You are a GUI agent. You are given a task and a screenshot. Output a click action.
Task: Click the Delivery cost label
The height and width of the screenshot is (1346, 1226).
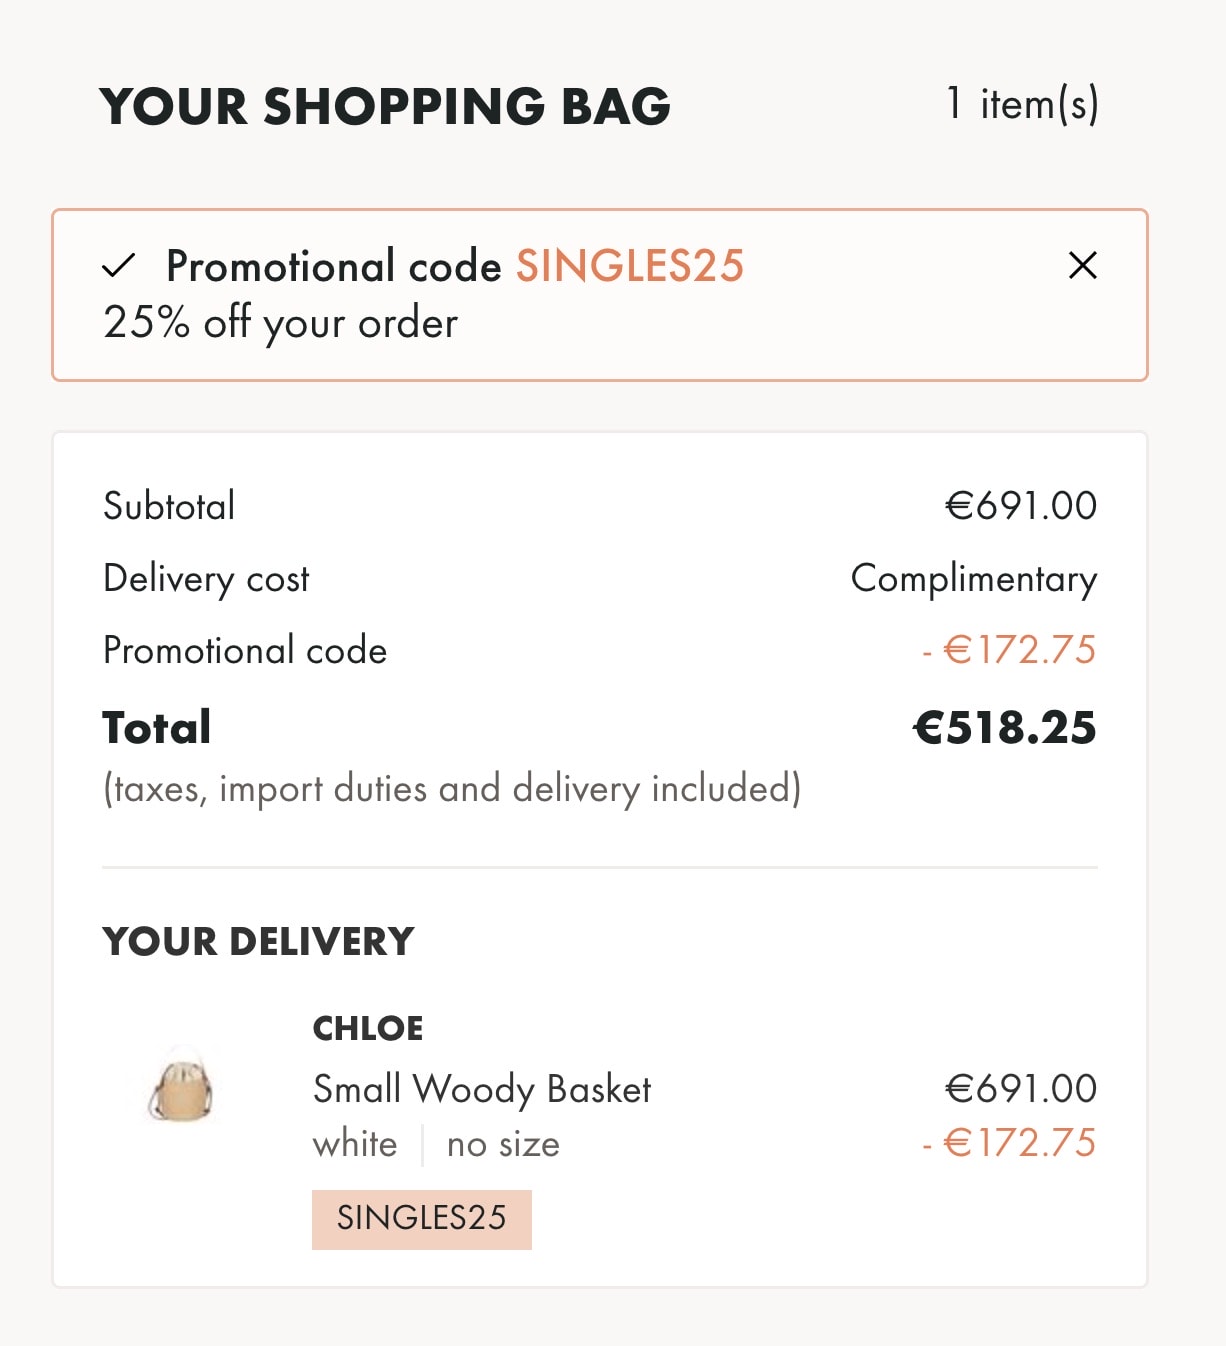pyautogui.click(x=206, y=579)
